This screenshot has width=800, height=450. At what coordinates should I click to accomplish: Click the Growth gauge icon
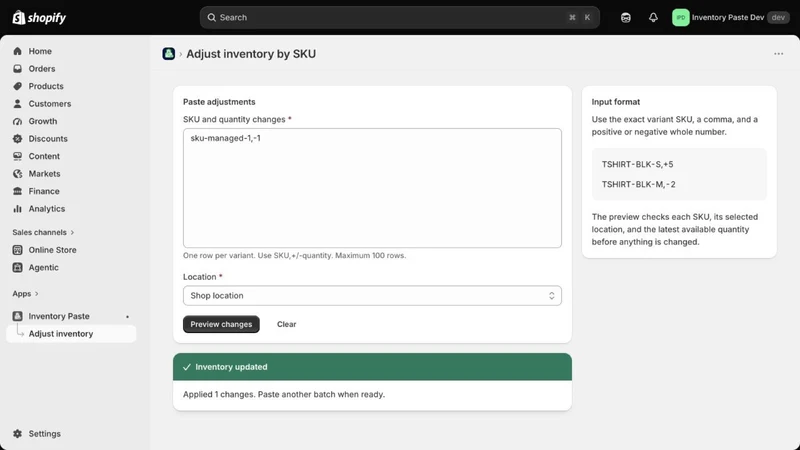(17, 121)
